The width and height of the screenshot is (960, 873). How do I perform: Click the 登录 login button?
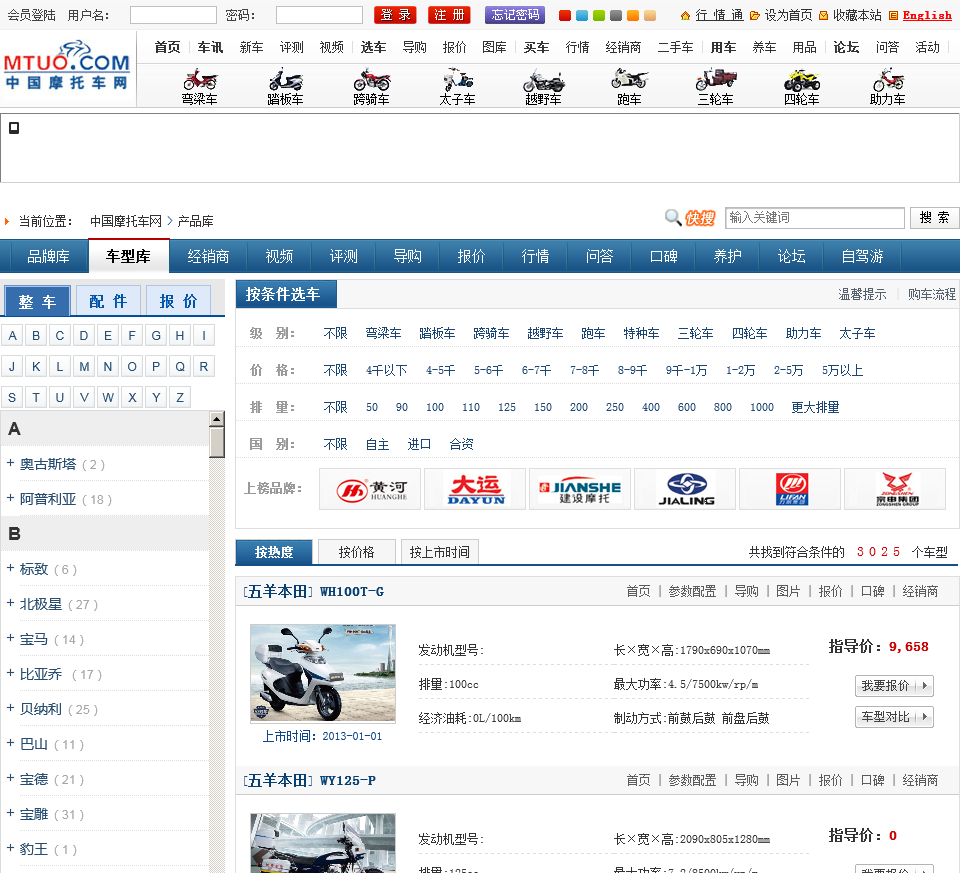point(396,15)
